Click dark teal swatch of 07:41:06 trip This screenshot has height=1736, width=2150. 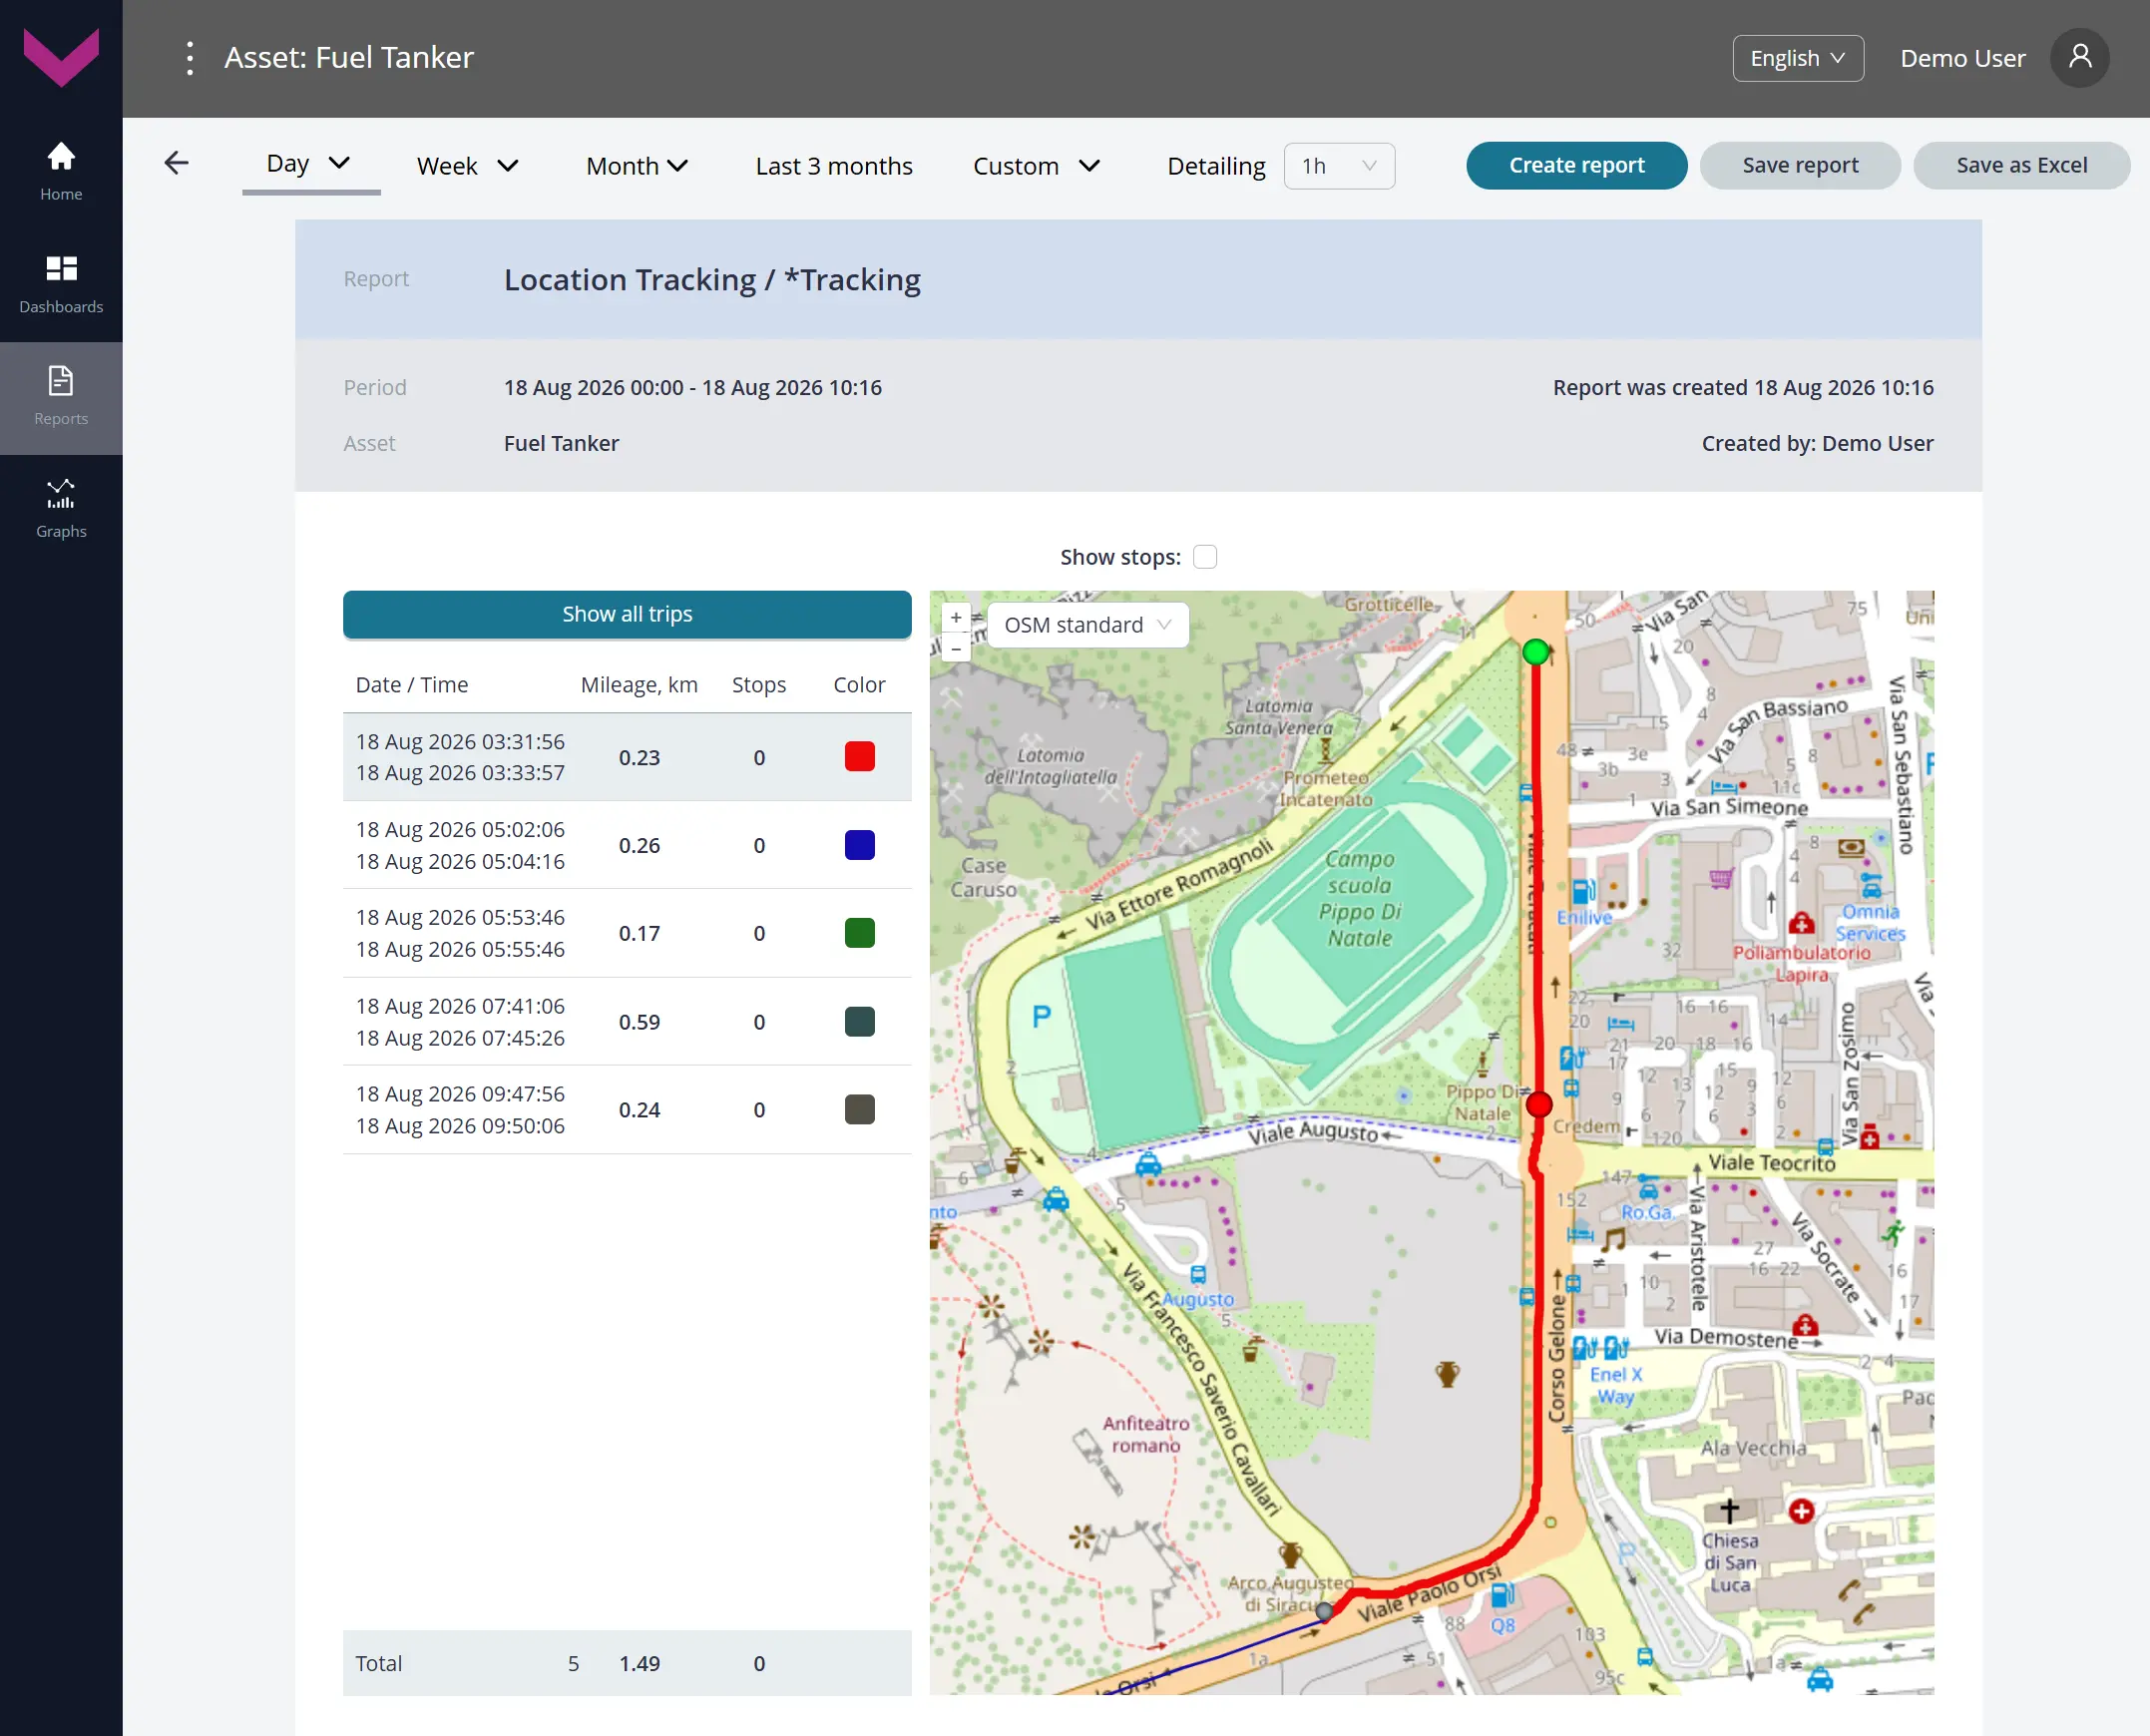(859, 1022)
